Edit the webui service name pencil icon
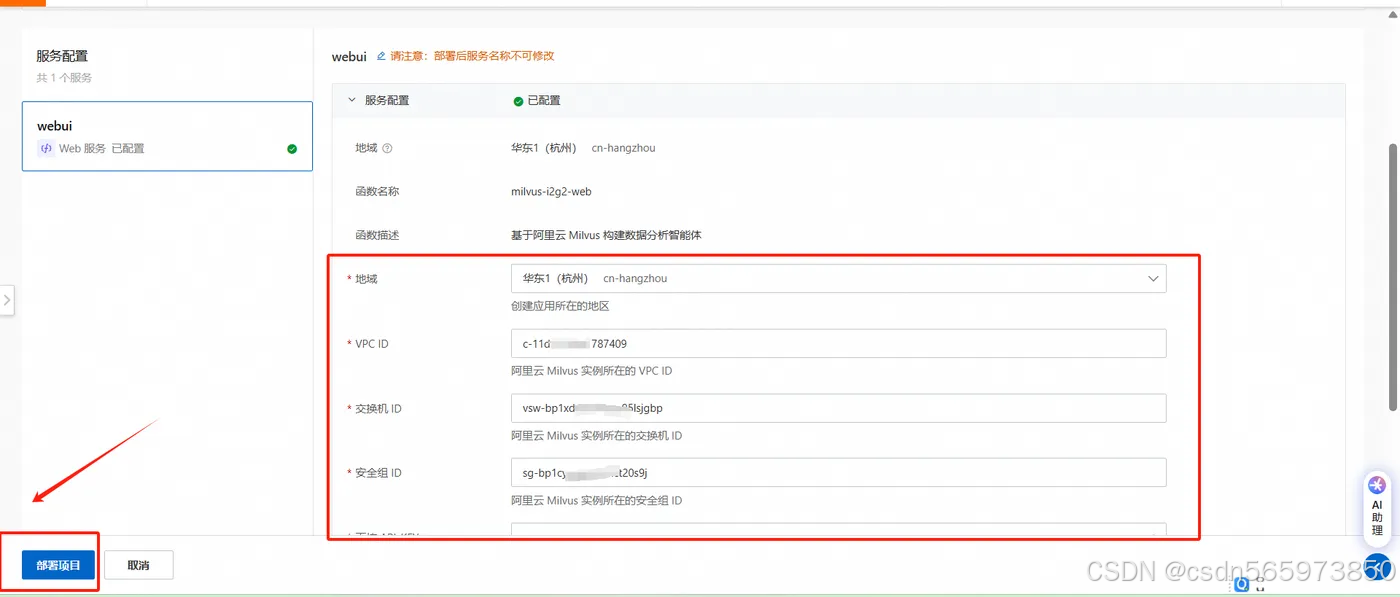The height and width of the screenshot is (597, 1400). [x=381, y=56]
